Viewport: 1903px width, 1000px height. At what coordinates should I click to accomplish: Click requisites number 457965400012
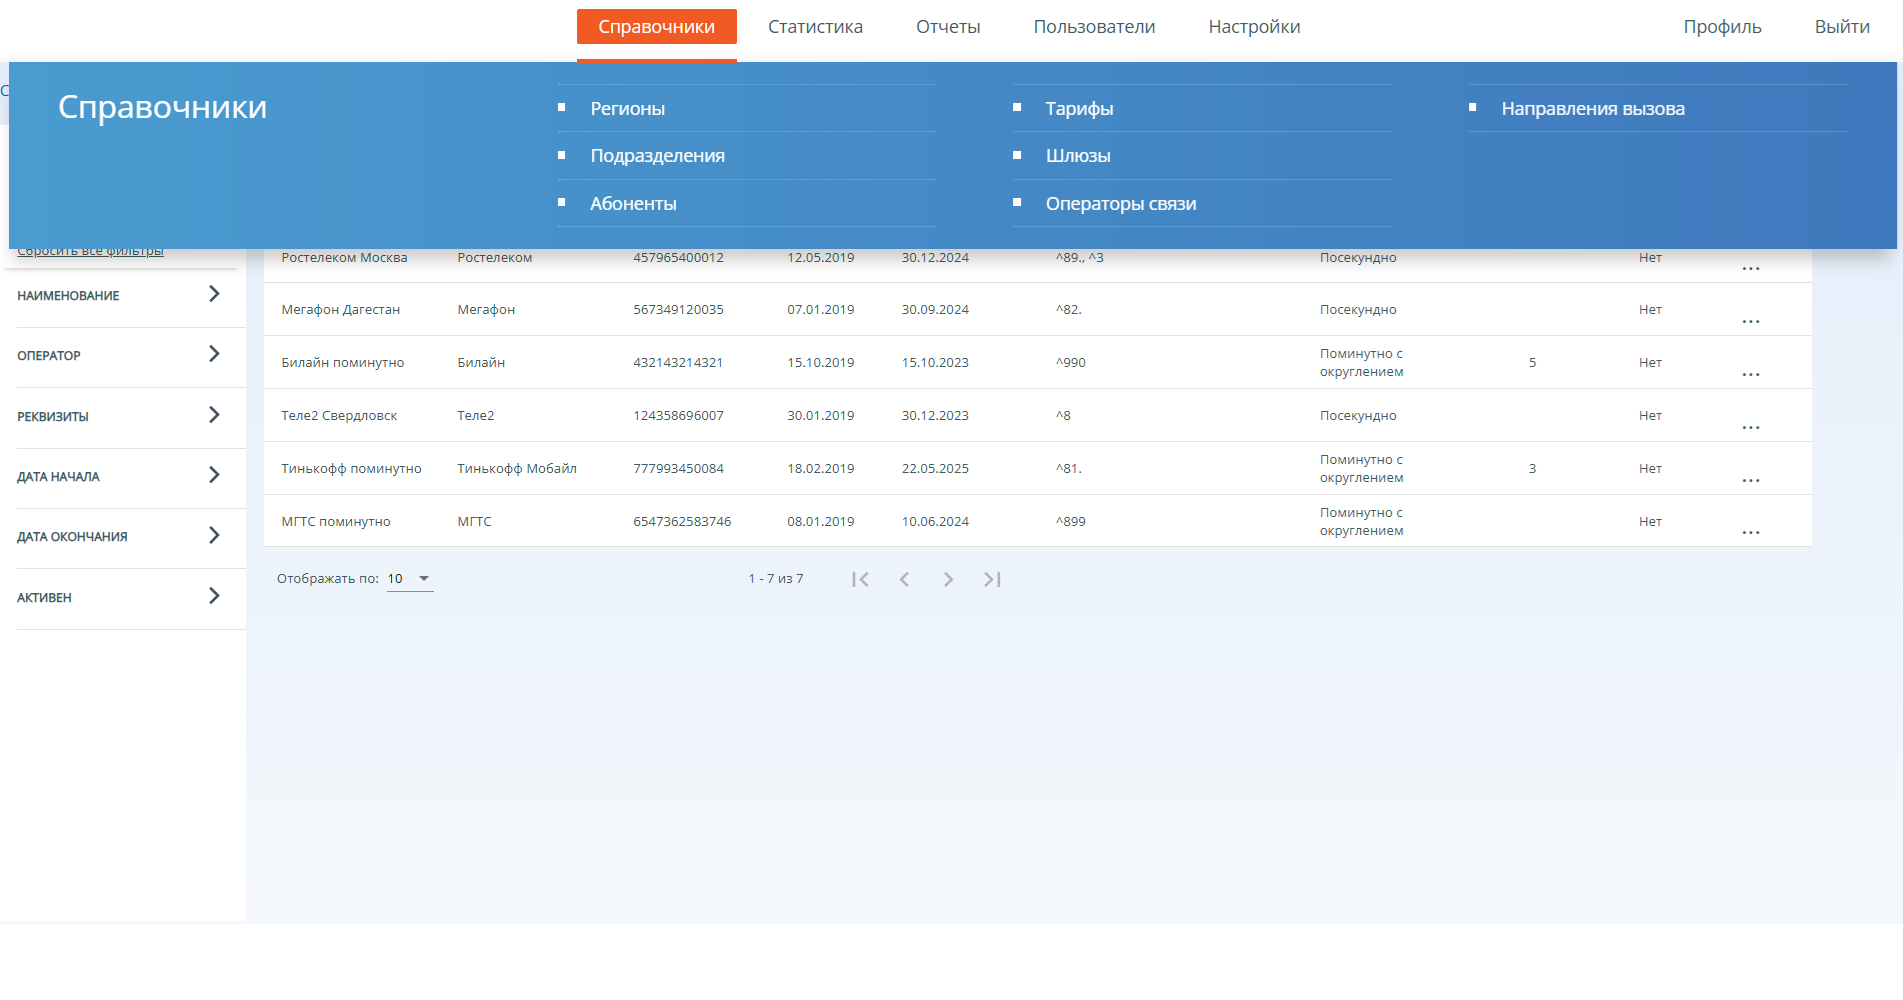[x=678, y=258]
